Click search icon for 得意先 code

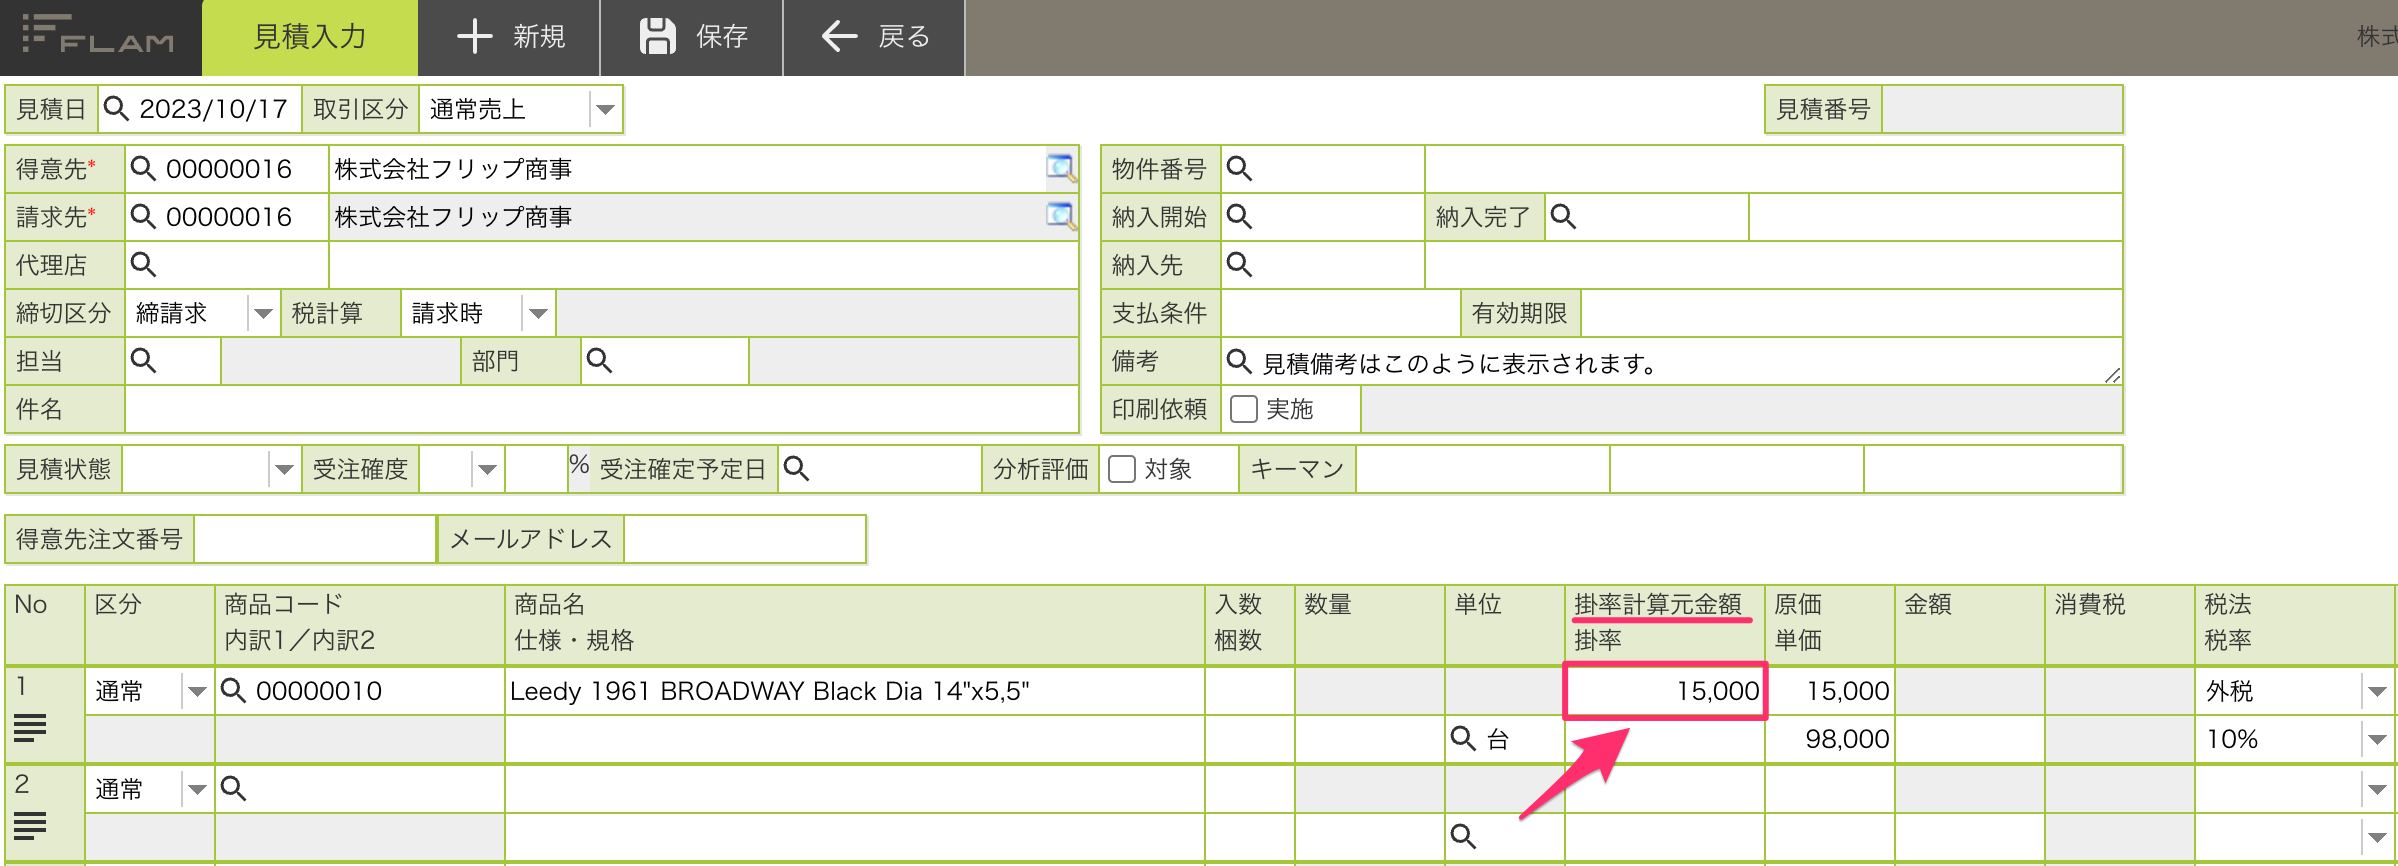point(143,169)
